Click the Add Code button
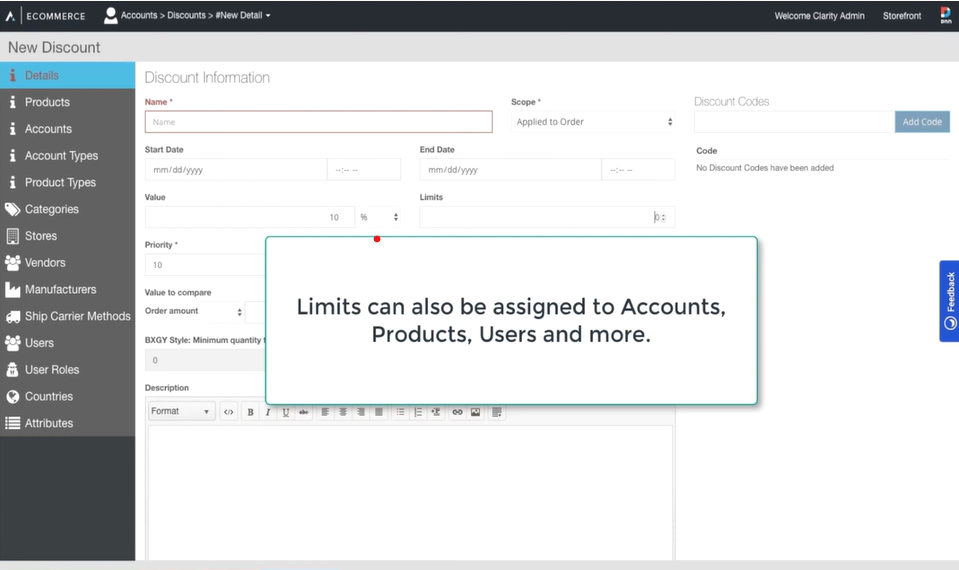 [922, 122]
